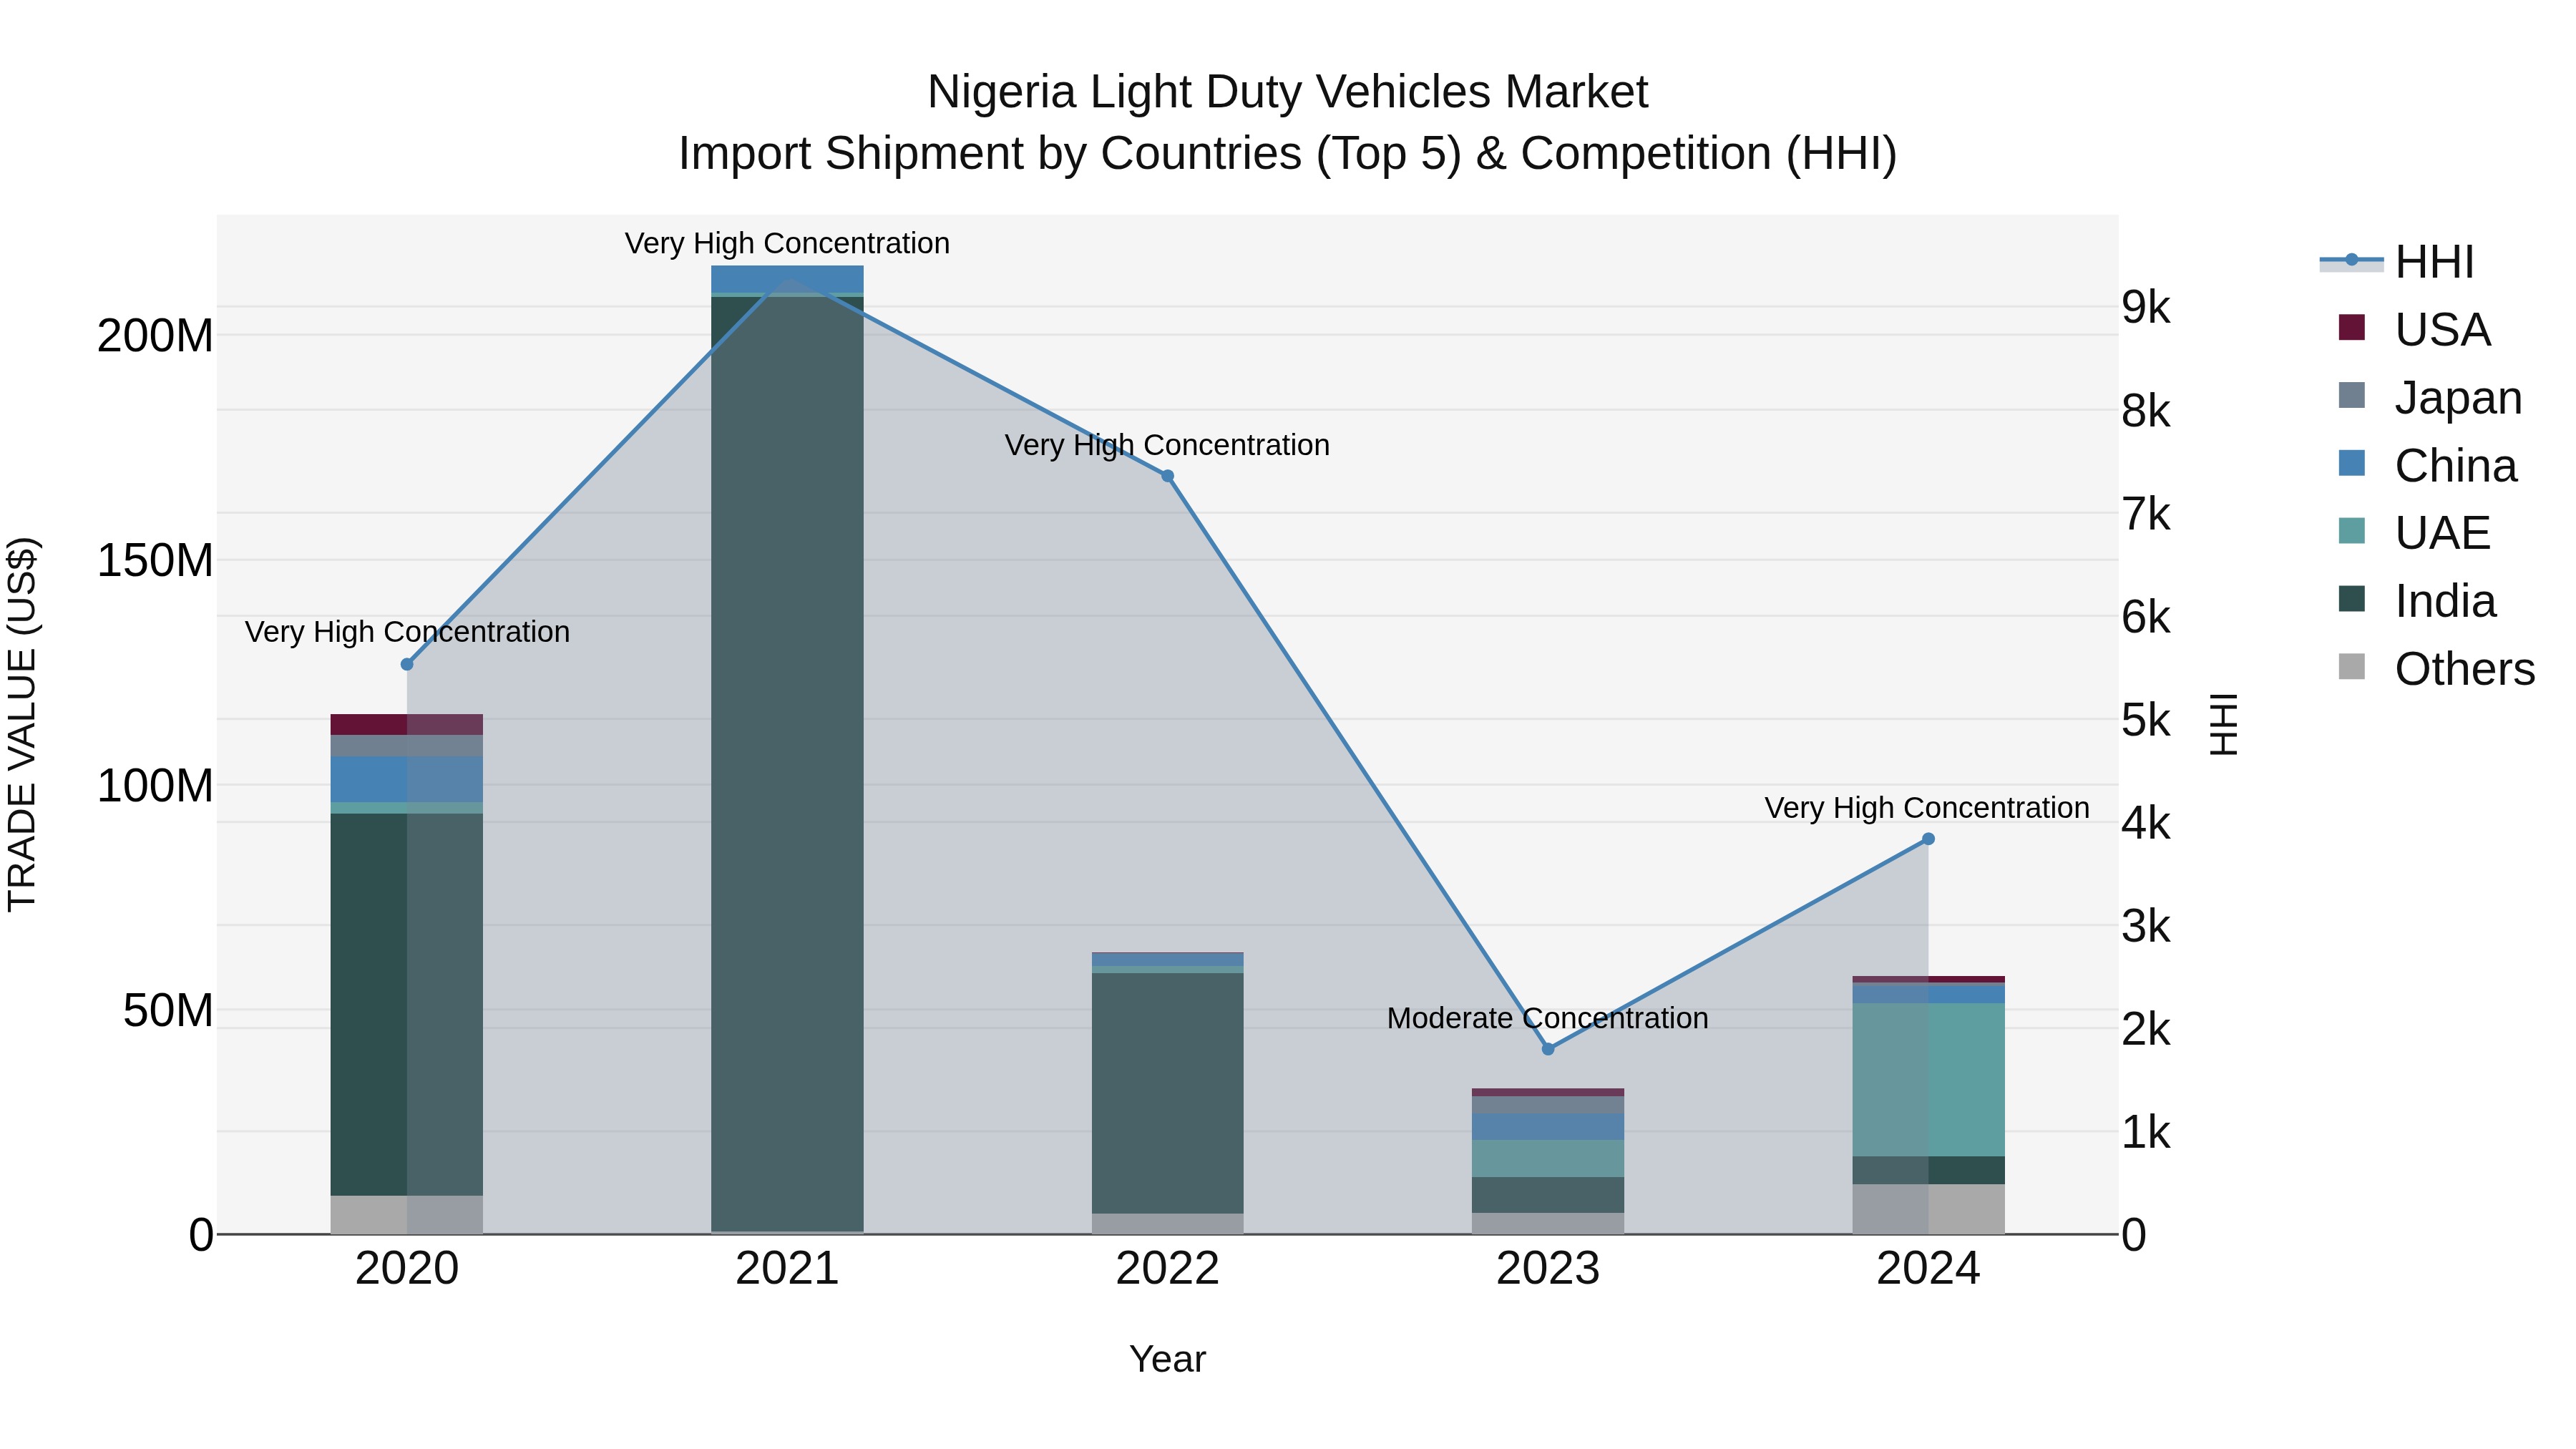Click the '3k' HHI axis tick label
The image size is (2576, 1449).
pyautogui.click(x=2146, y=927)
